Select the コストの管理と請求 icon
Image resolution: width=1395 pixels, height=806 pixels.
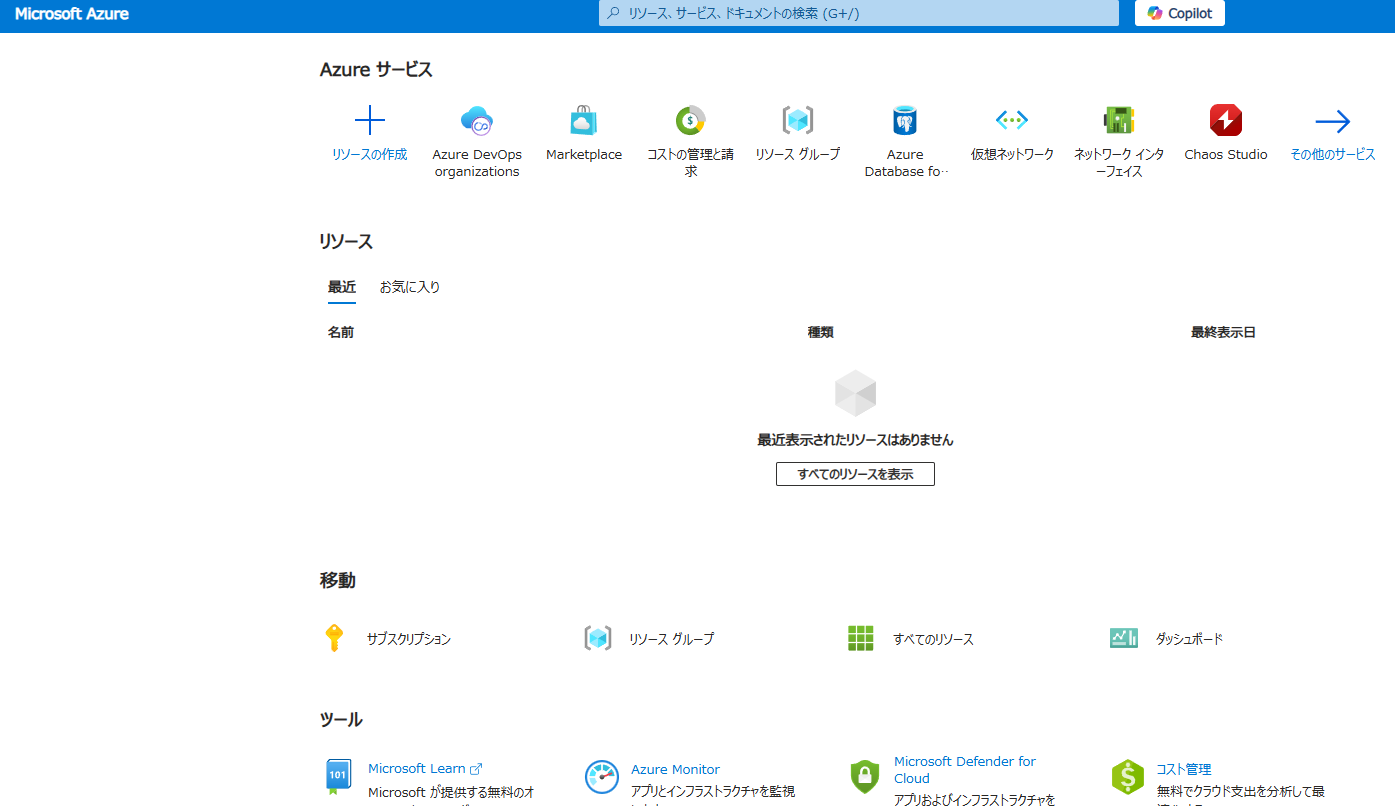(691, 120)
